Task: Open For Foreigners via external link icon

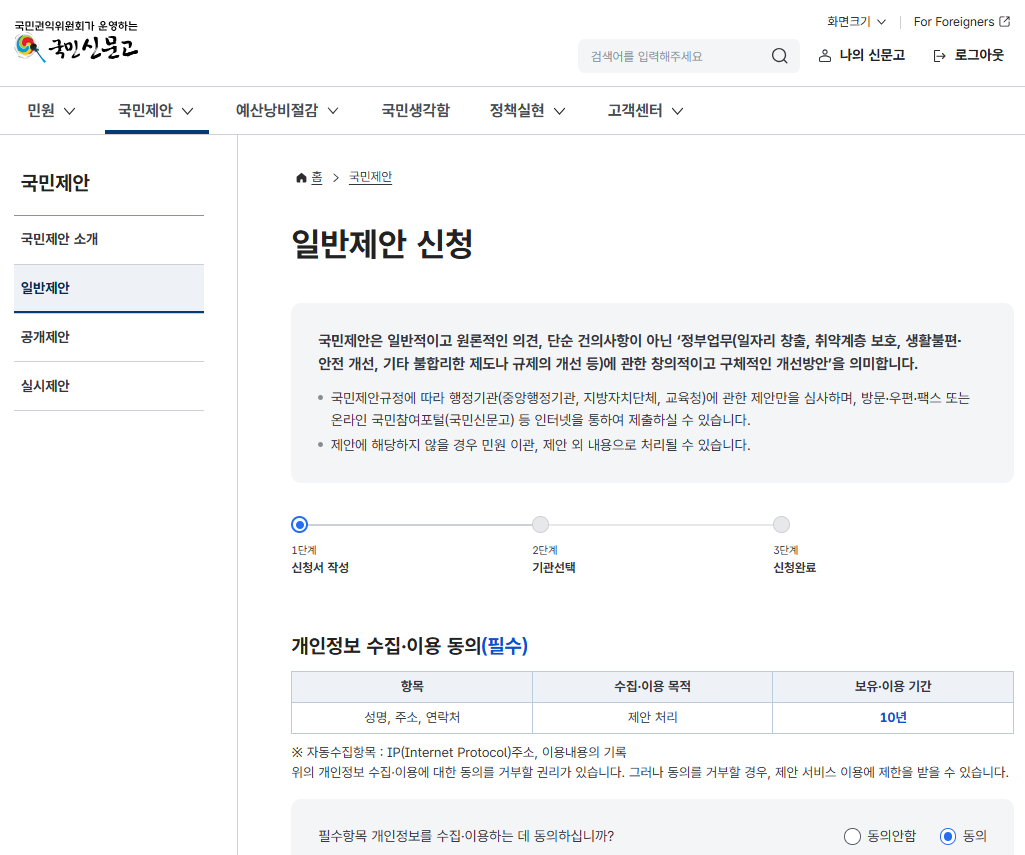Action: (1005, 21)
